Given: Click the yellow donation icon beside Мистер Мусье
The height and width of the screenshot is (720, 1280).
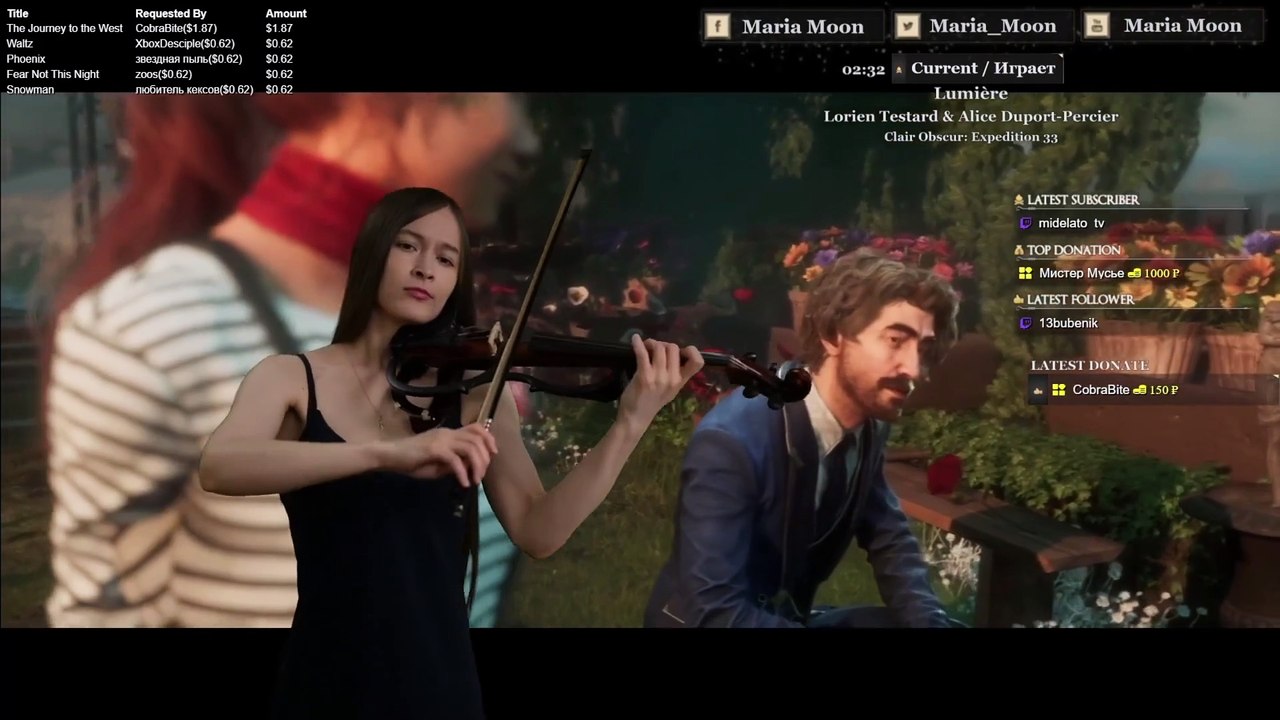Looking at the screenshot, I should 1025,273.
